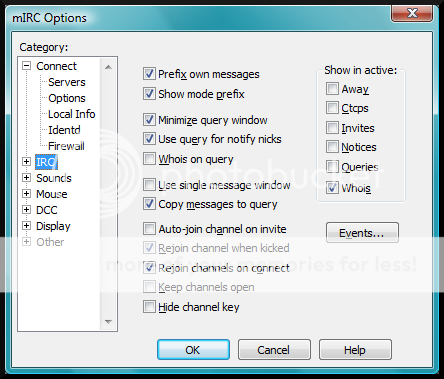Select the Display tree item

(x=53, y=226)
